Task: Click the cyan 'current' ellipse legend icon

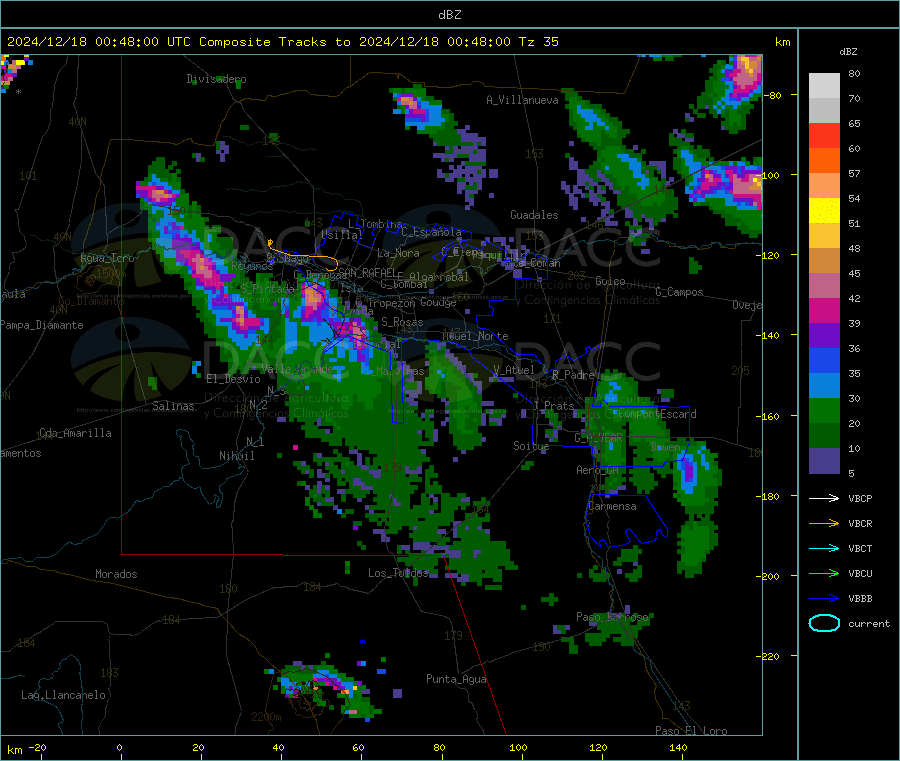Action: (824, 623)
